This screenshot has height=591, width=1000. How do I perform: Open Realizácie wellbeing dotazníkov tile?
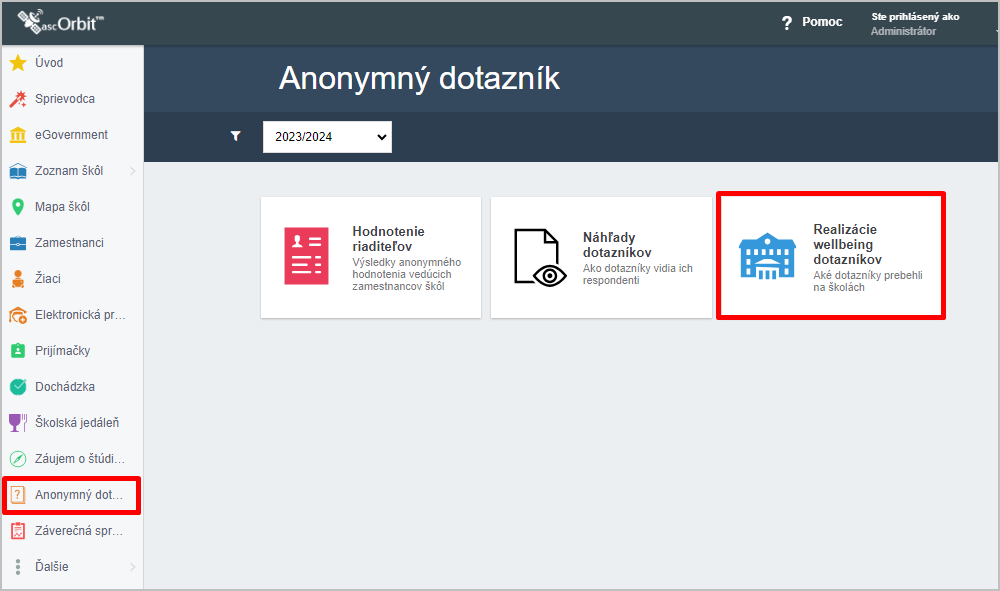pos(831,256)
